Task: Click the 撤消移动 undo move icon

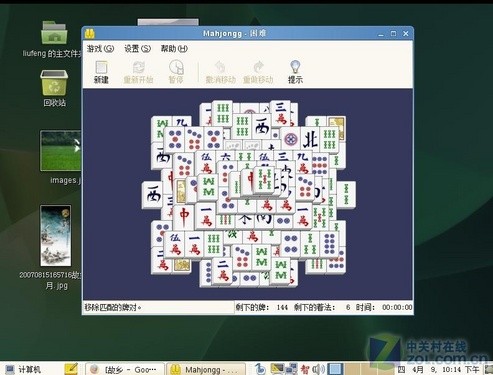Action: click(x=220, y=72)
